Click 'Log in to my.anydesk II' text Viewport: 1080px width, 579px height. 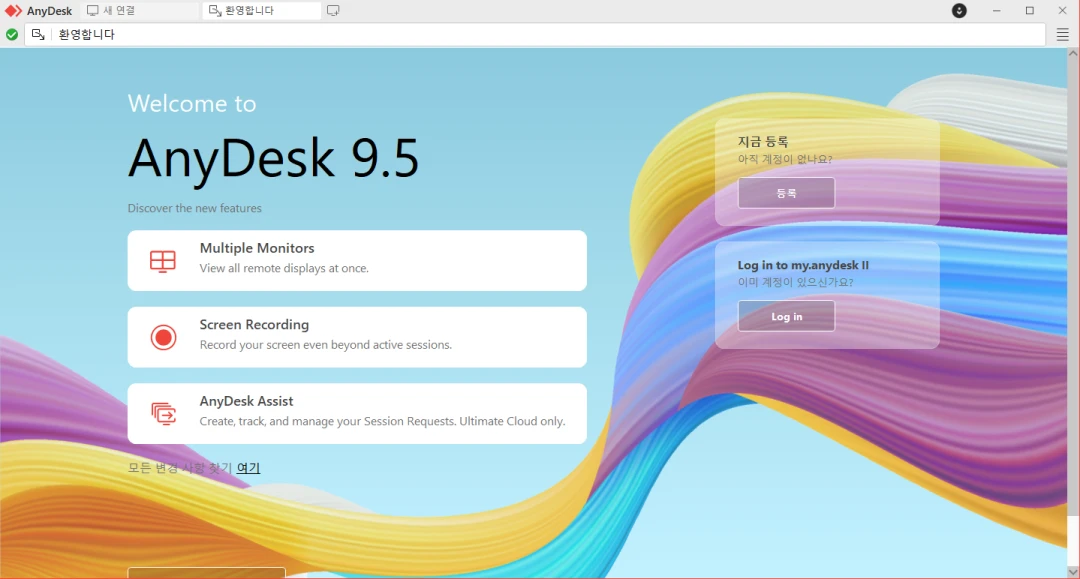pos(803,265)
